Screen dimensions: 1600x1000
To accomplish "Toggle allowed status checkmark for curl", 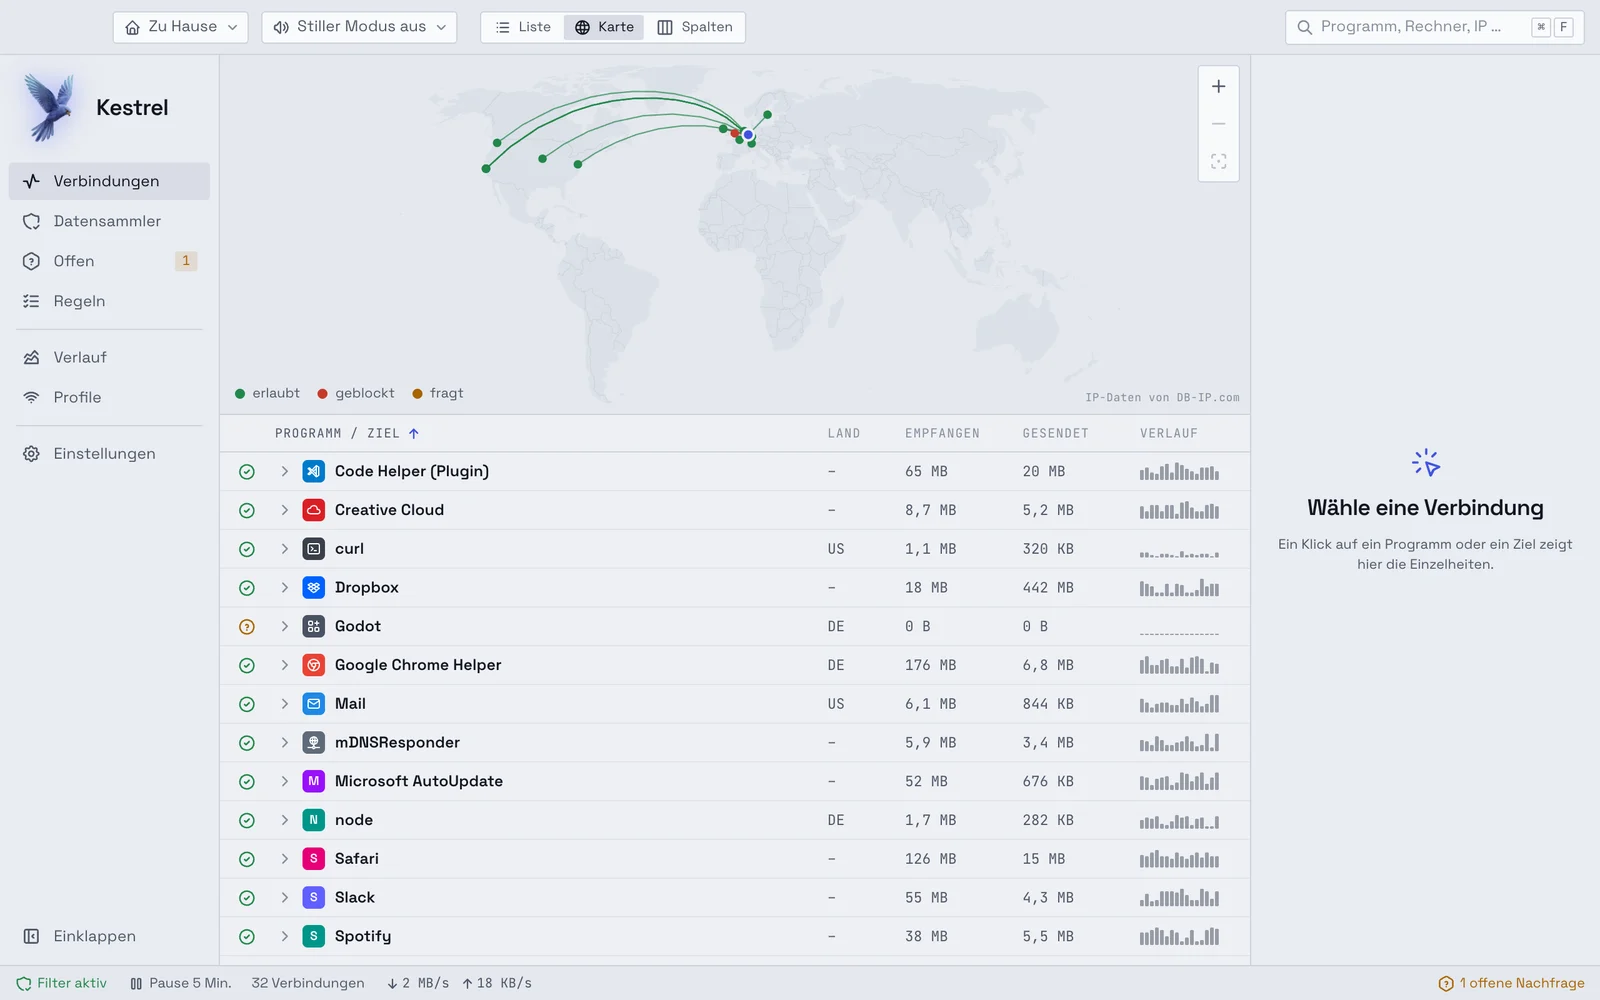I will point(247,549).
